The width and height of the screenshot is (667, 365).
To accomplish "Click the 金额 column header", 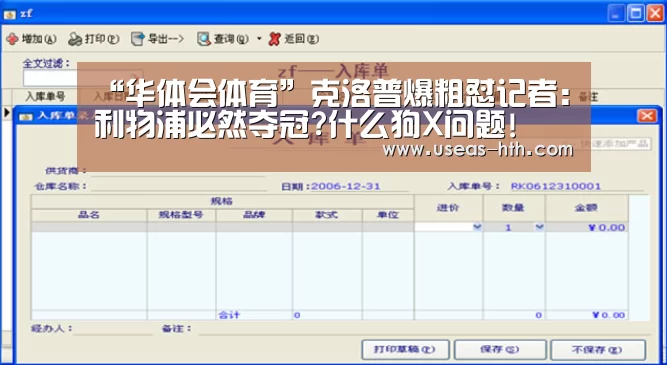I will point(586,208).
